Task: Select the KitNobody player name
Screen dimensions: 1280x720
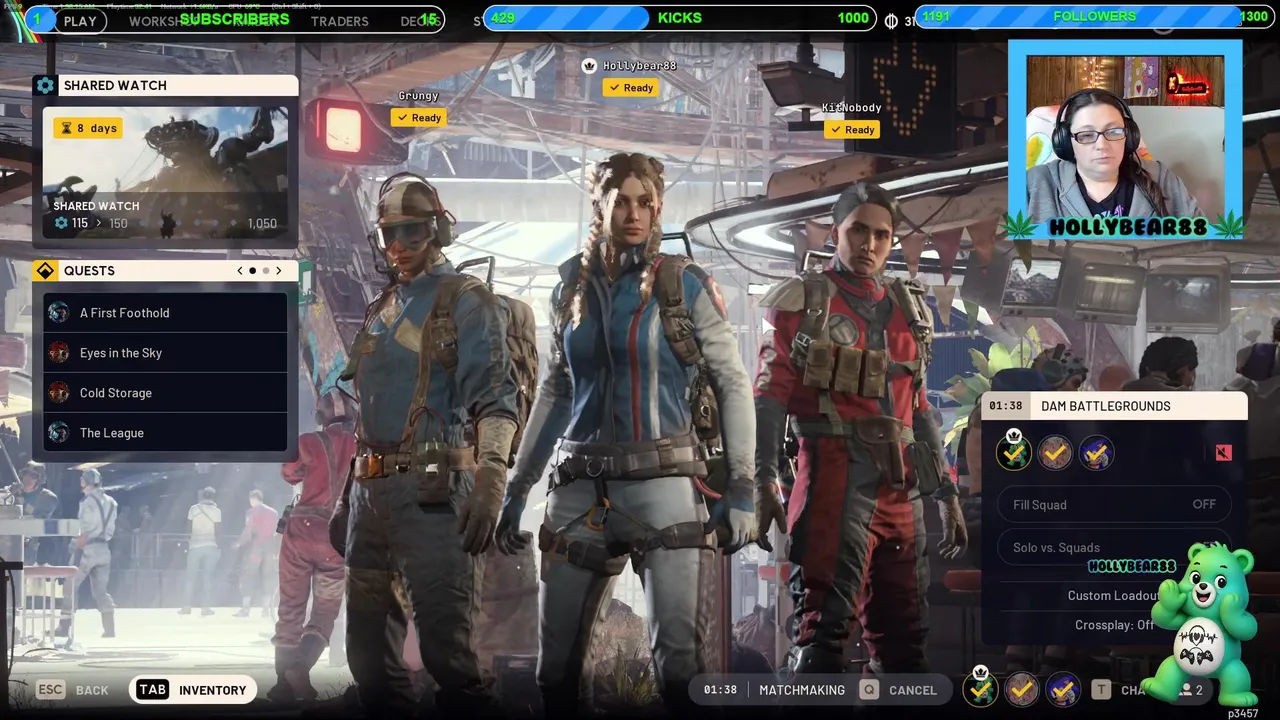Action: [852, 108]
